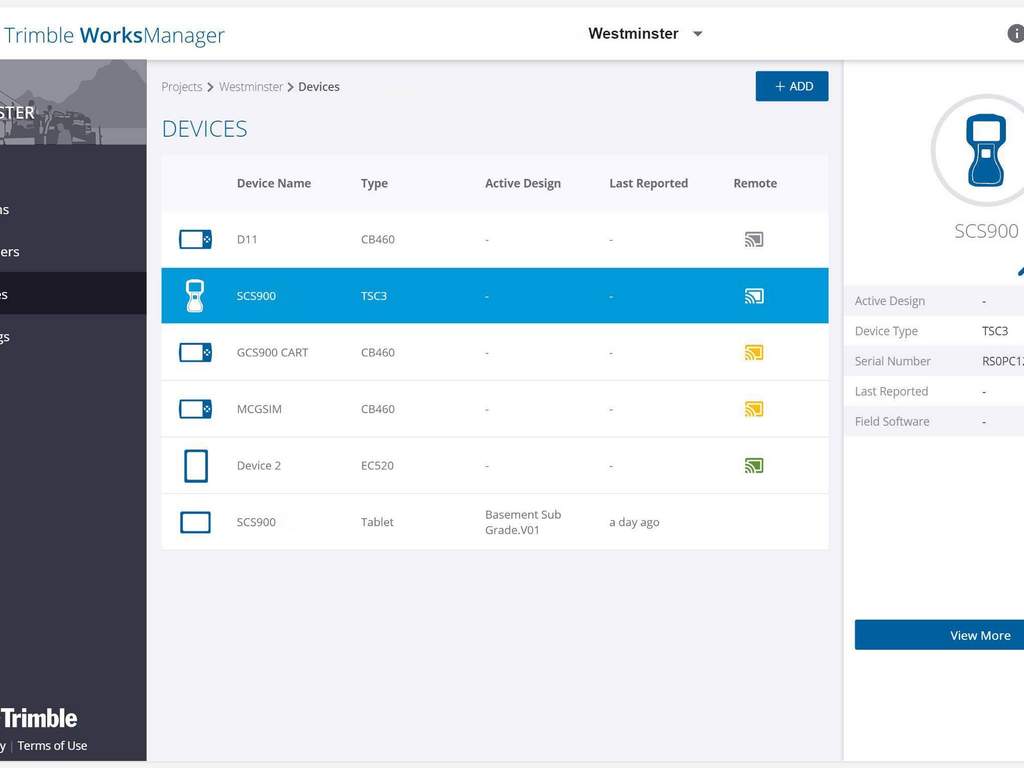Image resolution: width=1024 pixels, height=768 pixels.
Task: Click the EC520 type cell
Action: 377,466
